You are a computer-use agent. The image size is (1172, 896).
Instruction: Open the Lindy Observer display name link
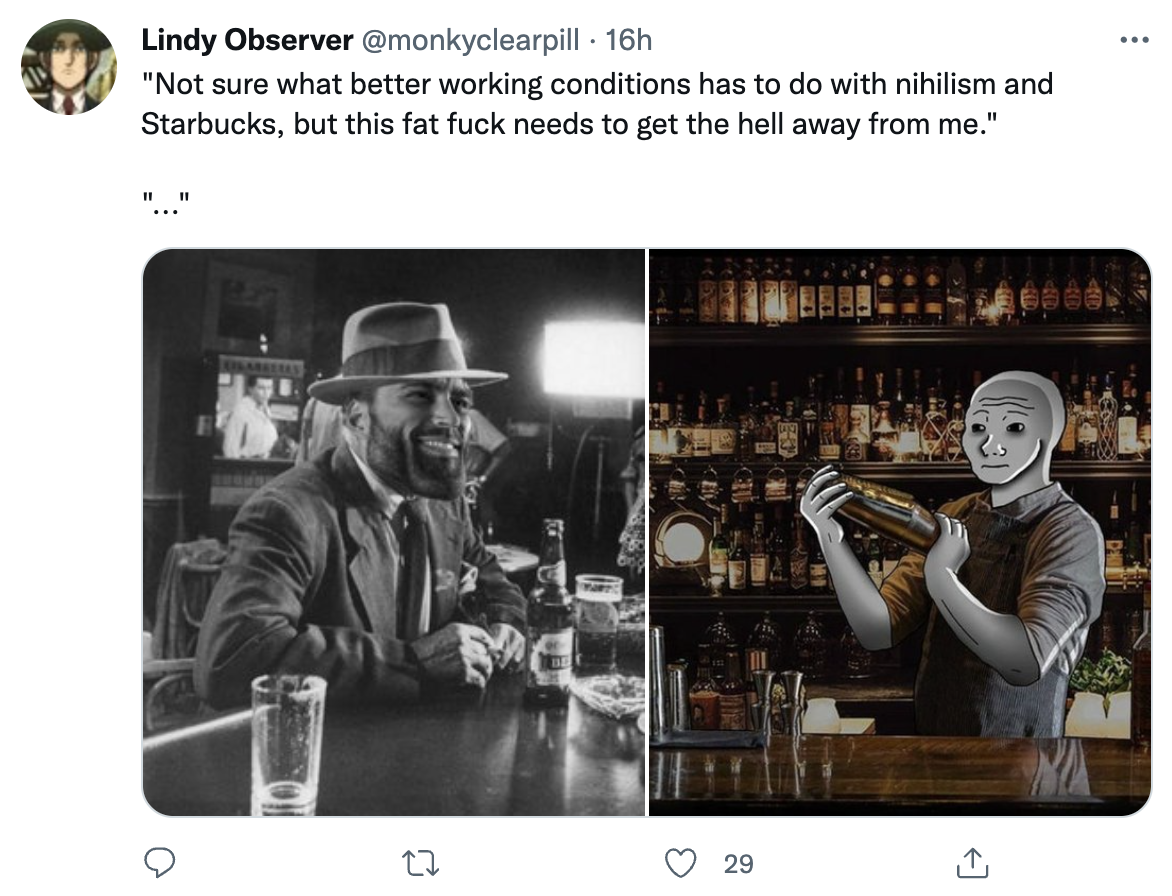tap(247, 40)
